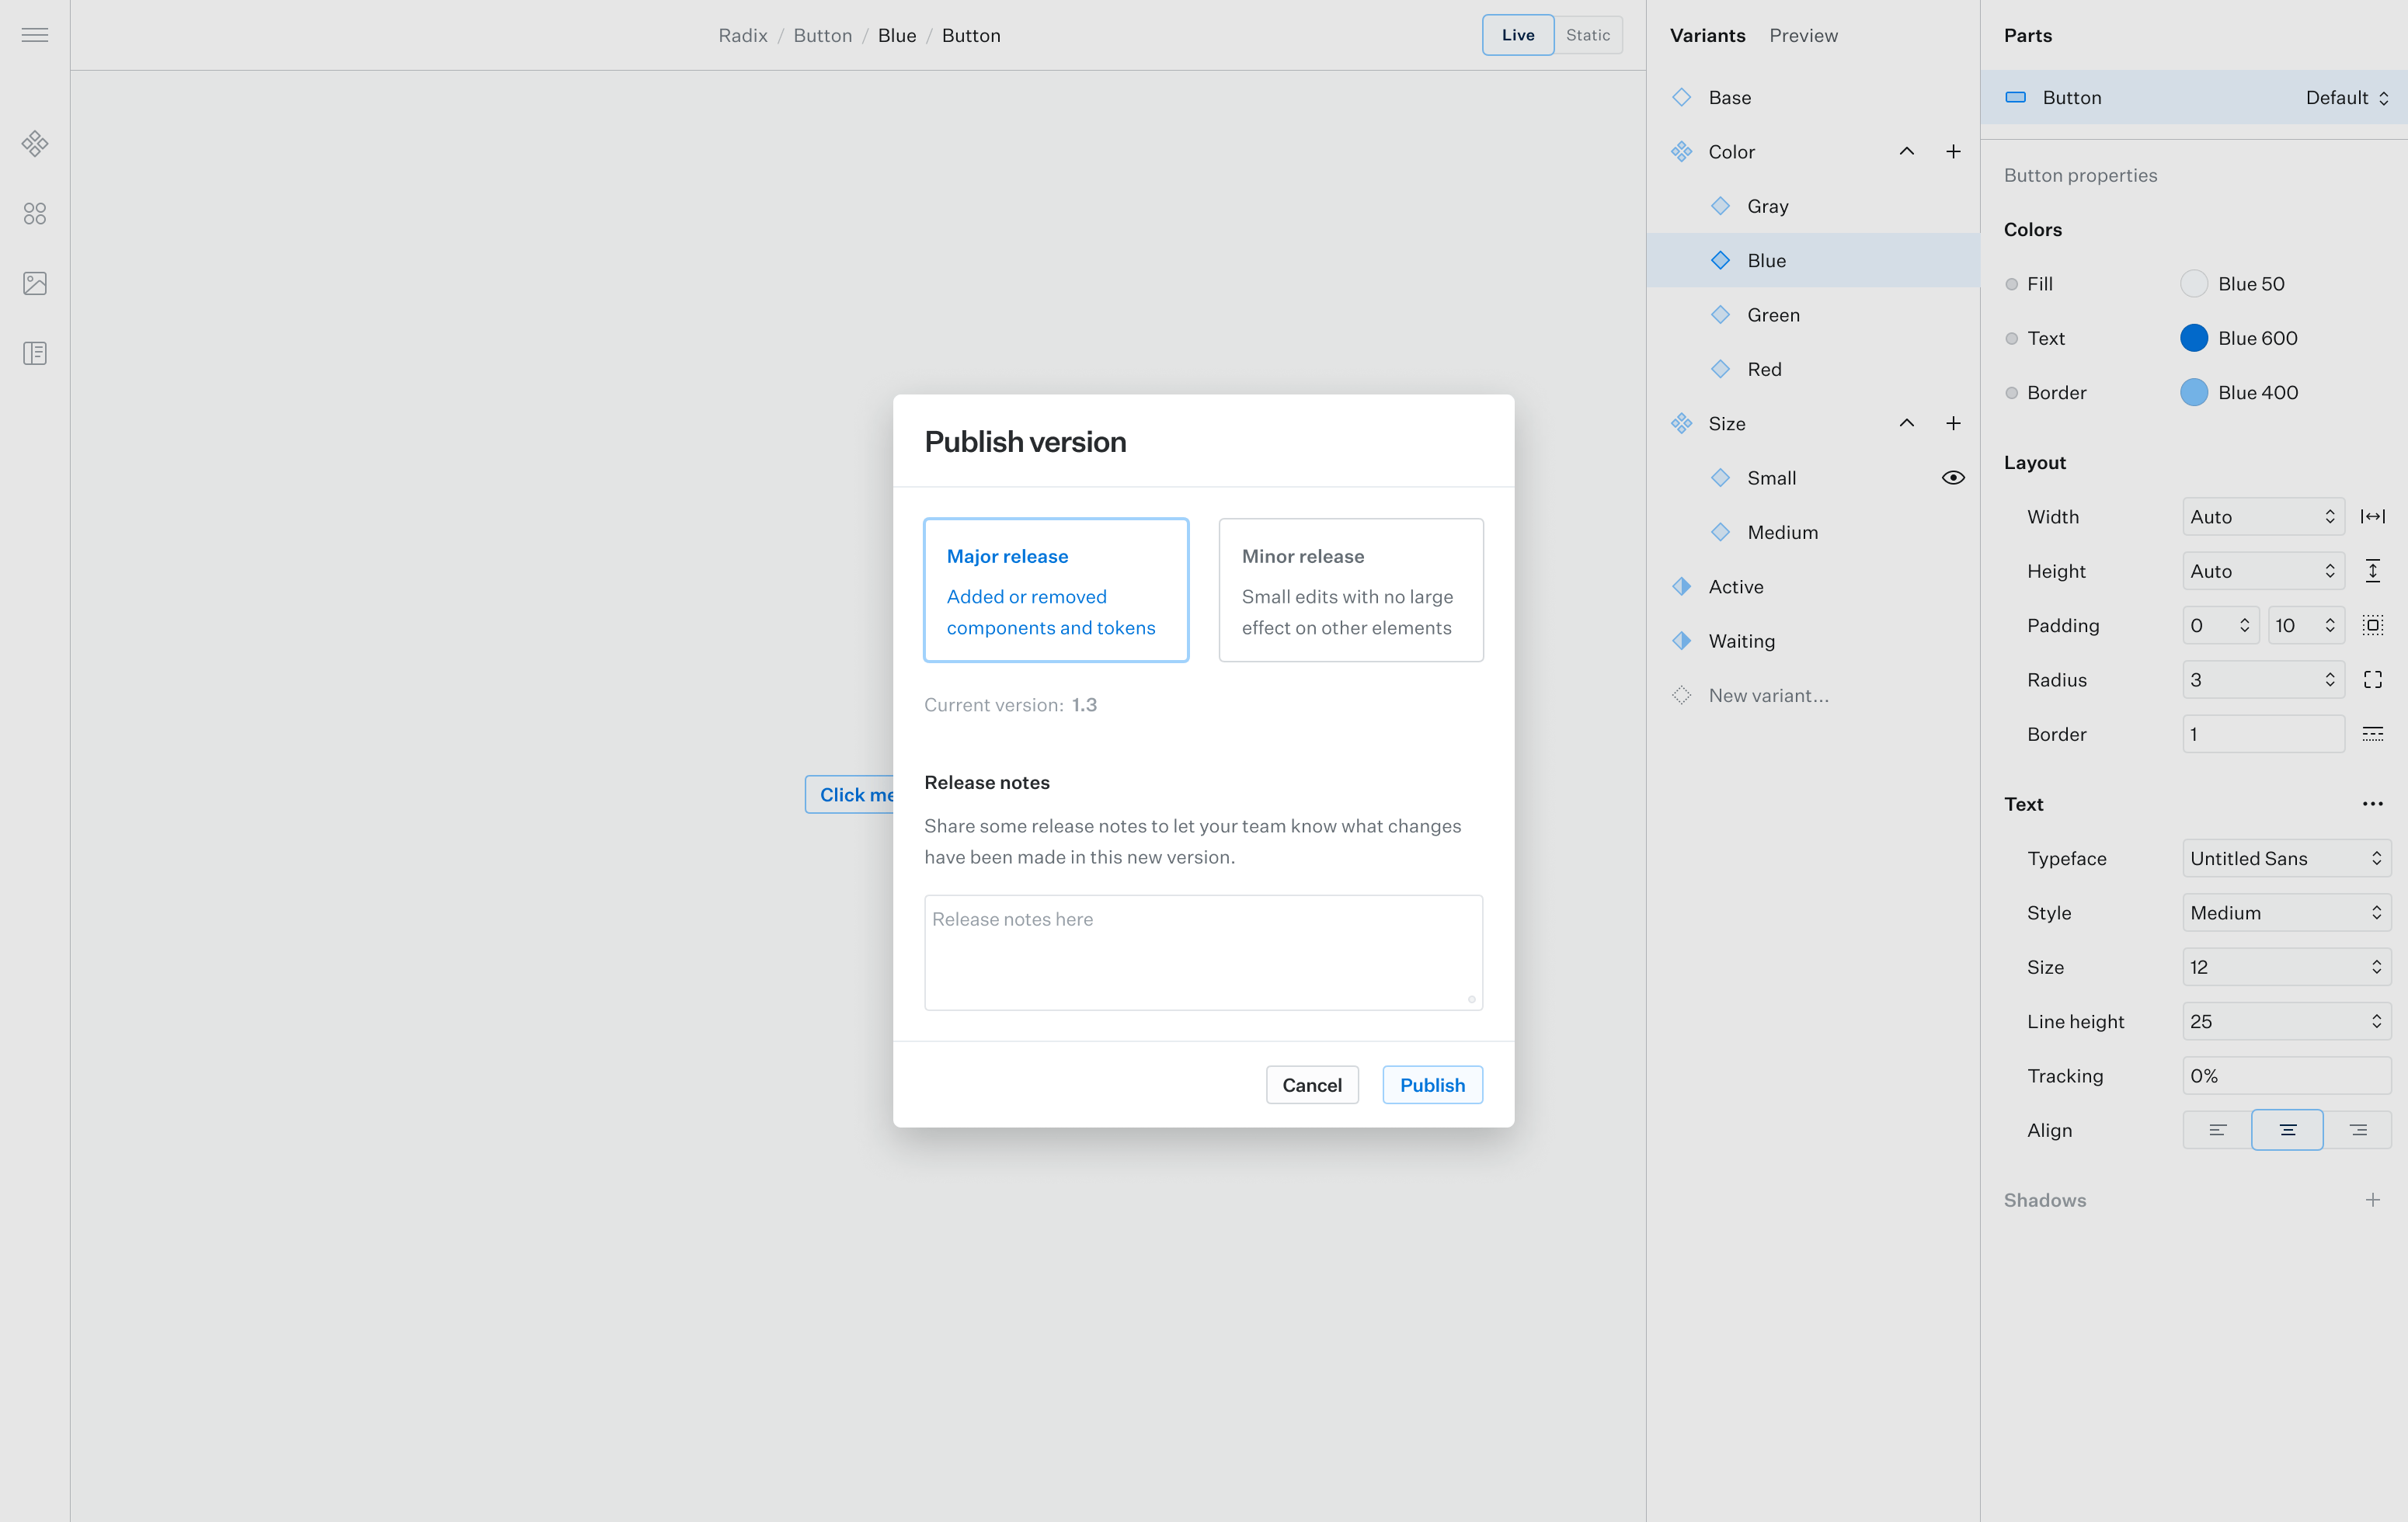The width and height of the screenshot is (2408, 1522).
Task: Add a new Color variant with plus icon
Action: 1953,152
